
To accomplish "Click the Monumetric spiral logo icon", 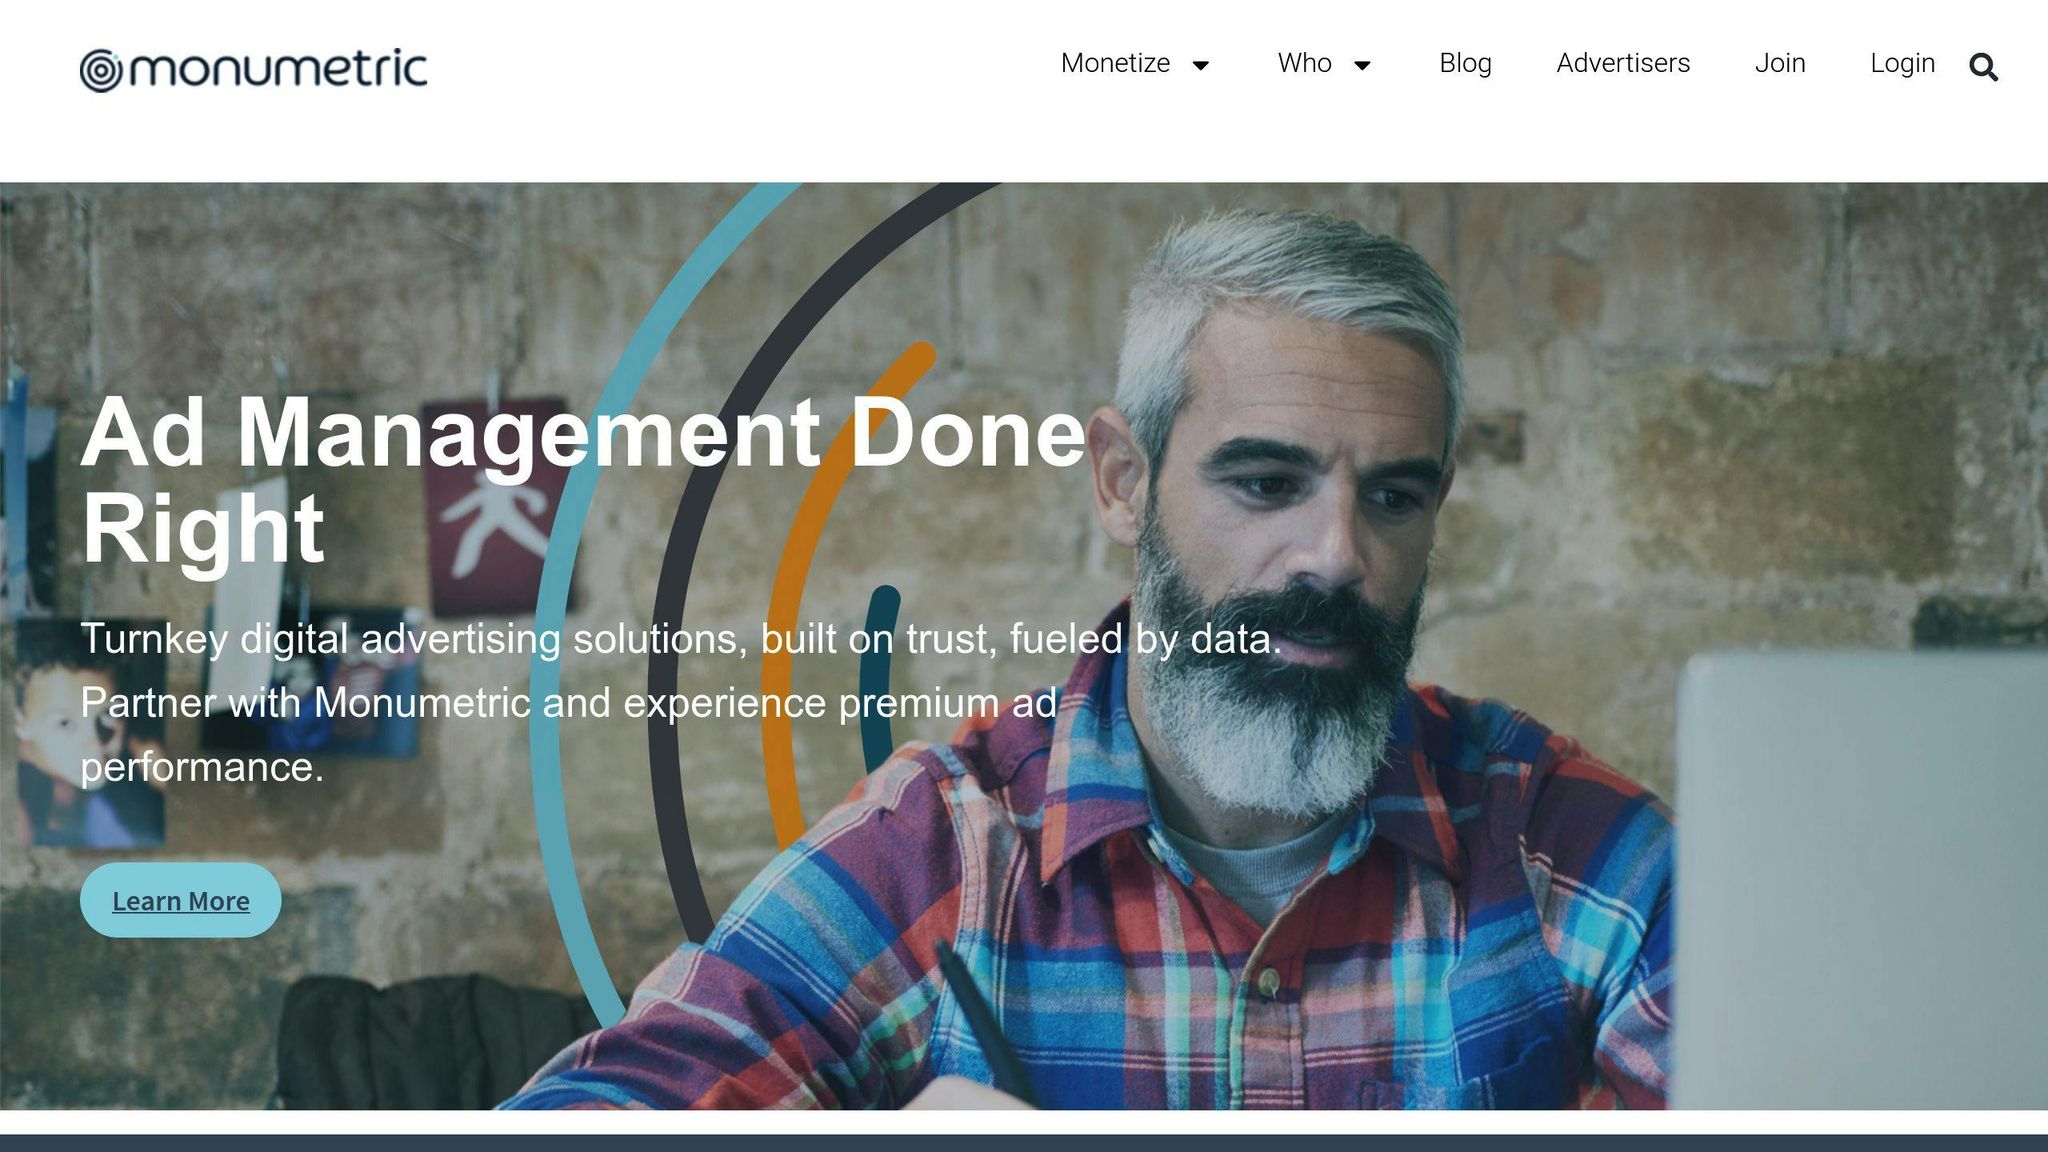I will click(101, 71).
